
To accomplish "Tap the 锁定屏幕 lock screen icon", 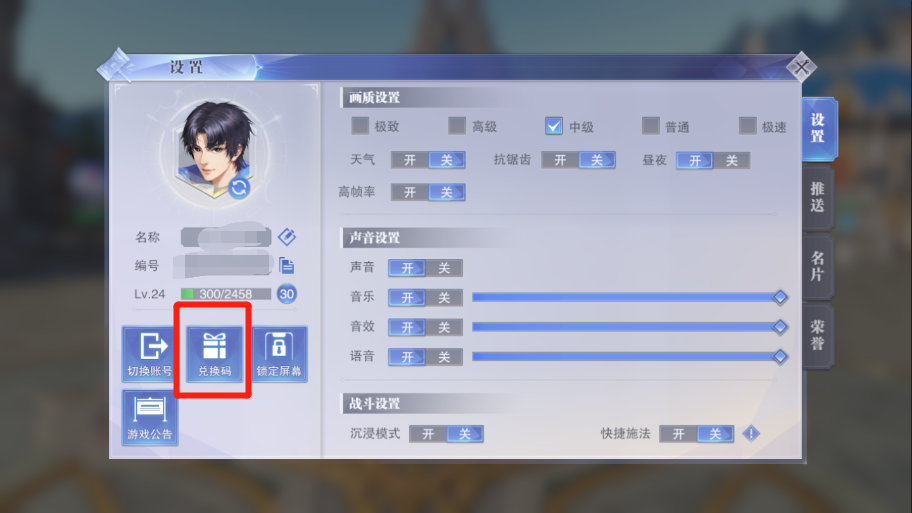I will point(279,354).
